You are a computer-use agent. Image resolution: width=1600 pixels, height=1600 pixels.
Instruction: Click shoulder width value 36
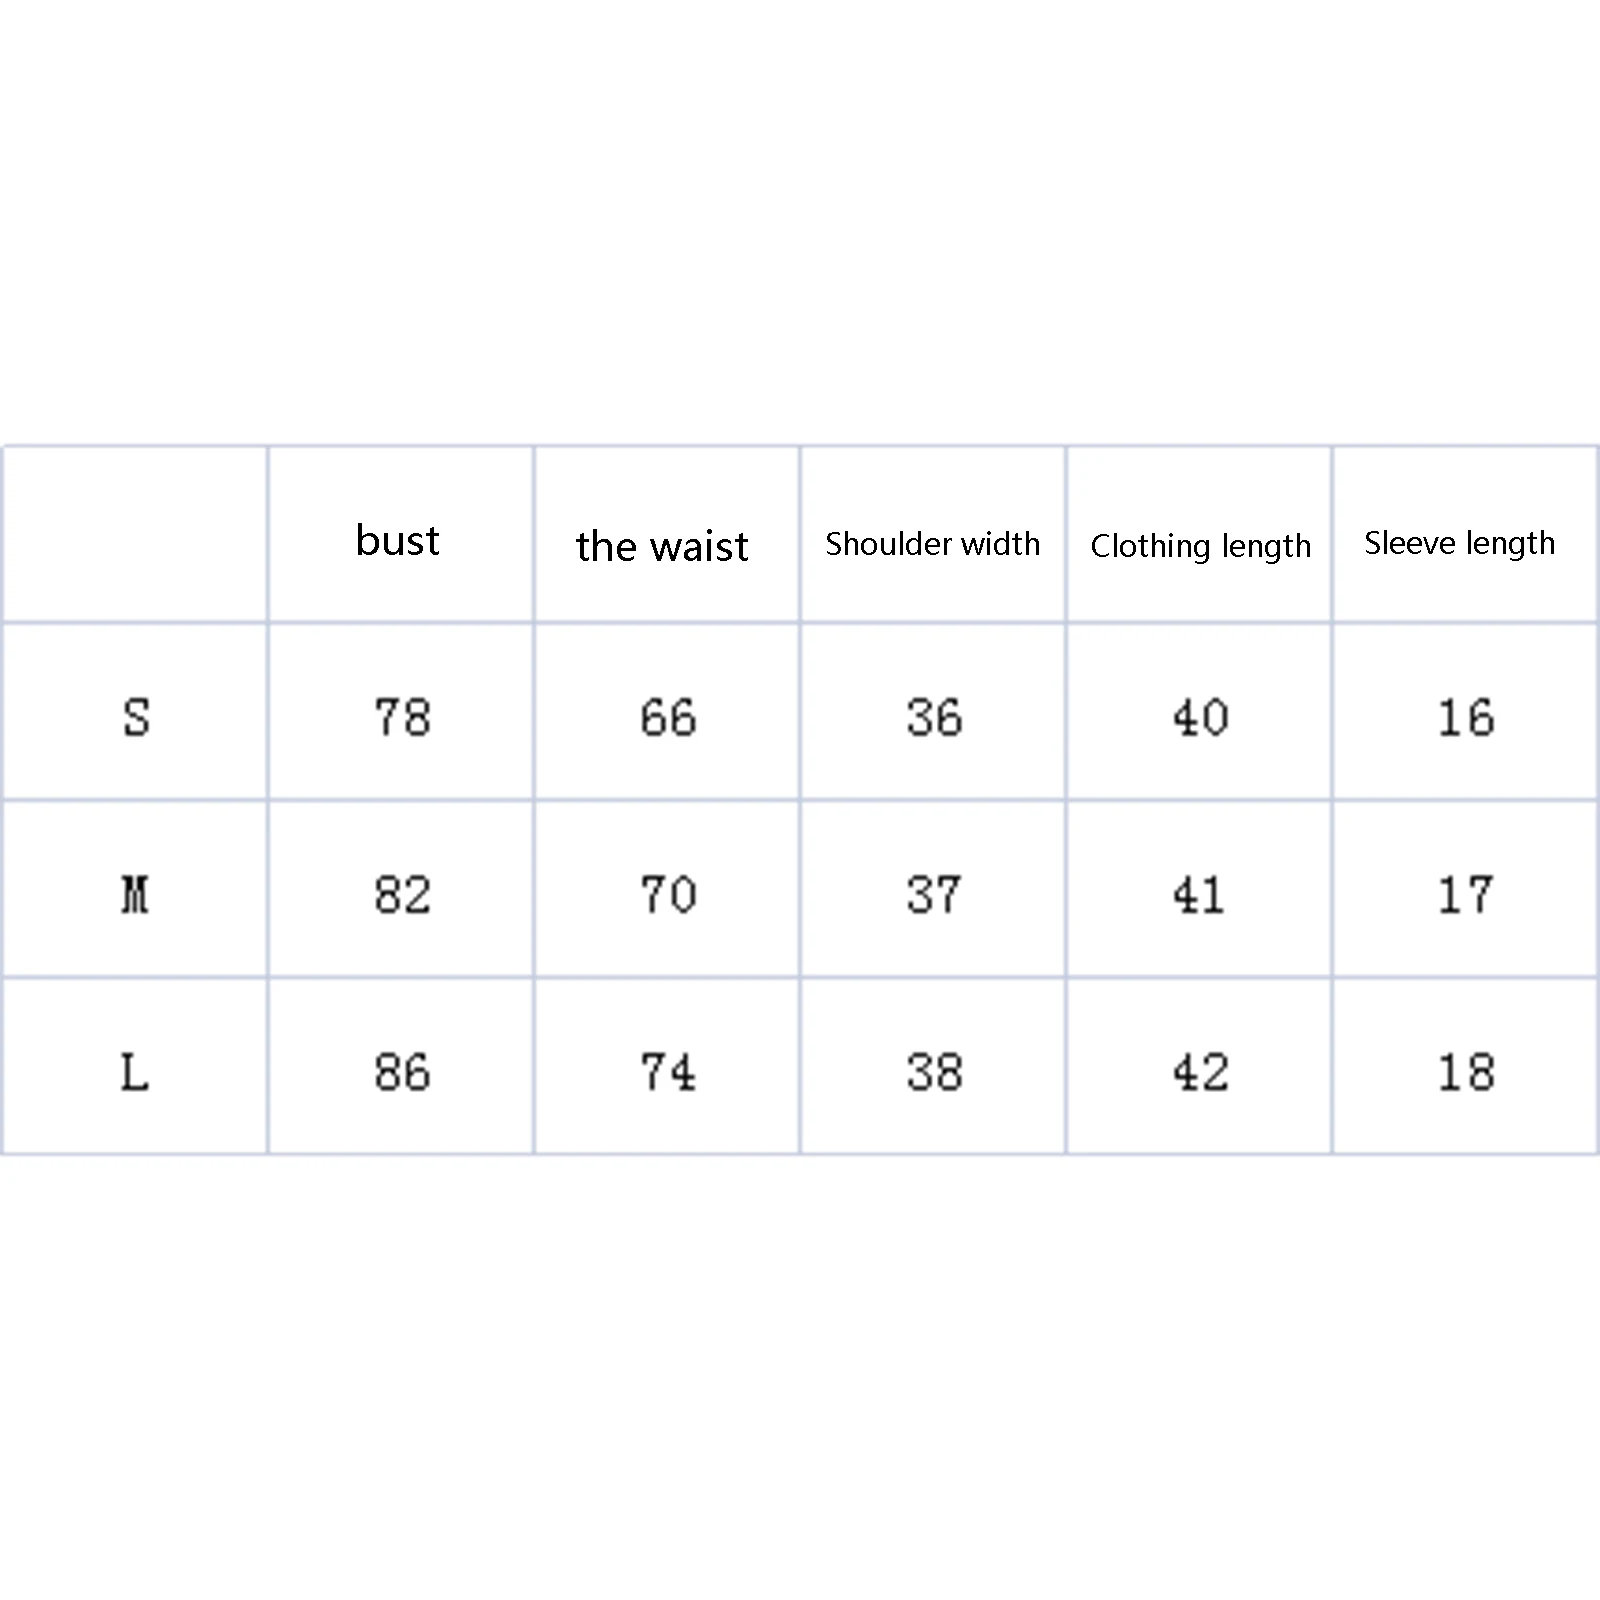[x=934, y=717]
